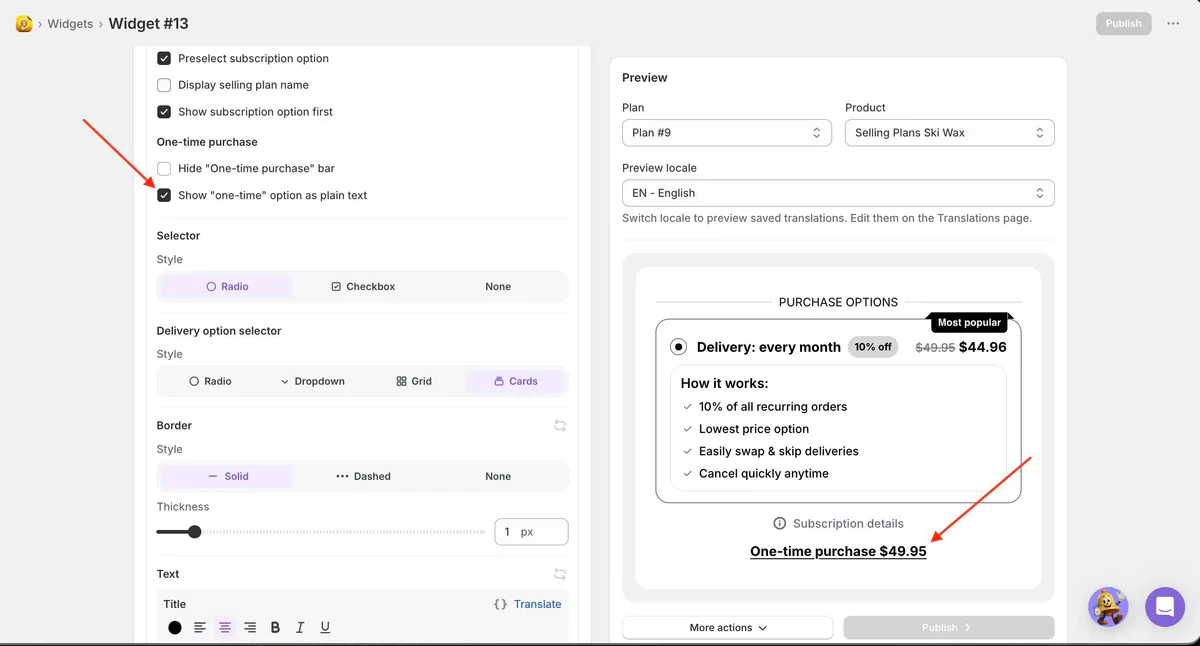Open the Plan dropdown showing Plan #9

pos(727,132)
